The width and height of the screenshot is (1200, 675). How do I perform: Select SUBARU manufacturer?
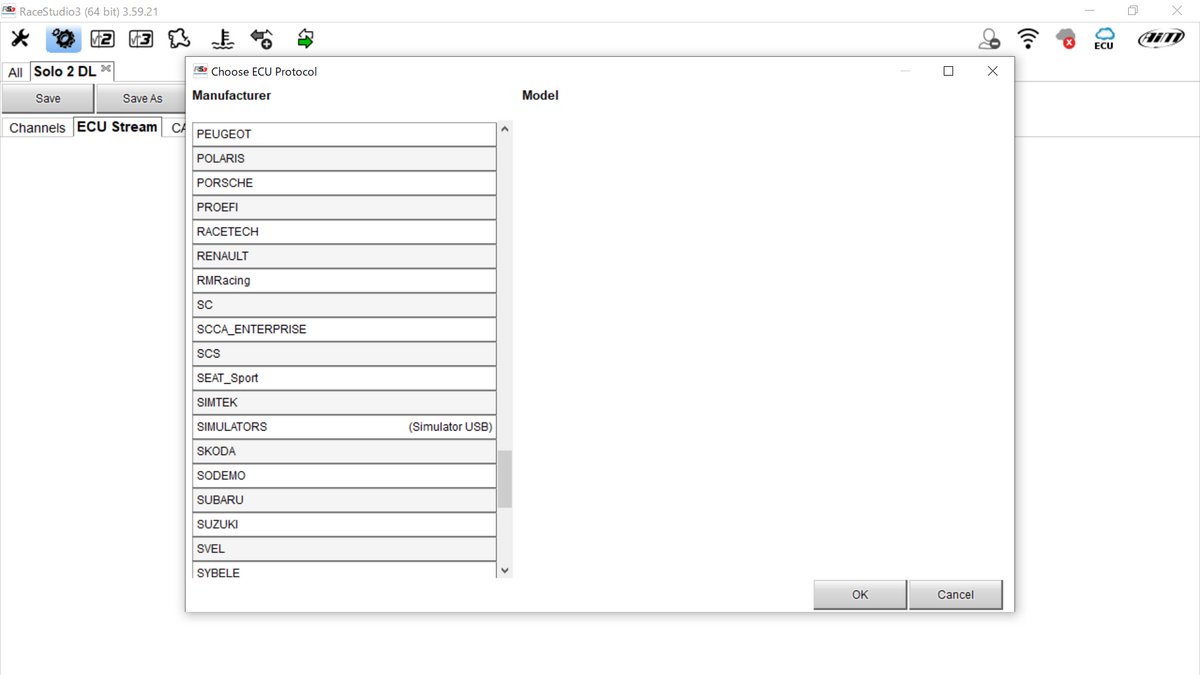(344, 500)
